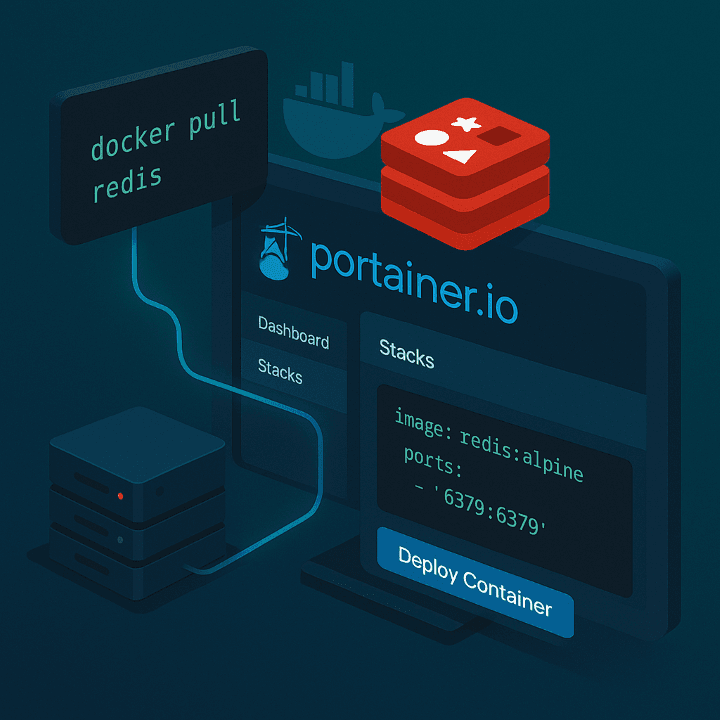Screen dimensions: 720x720
Task: Open Dashboard in the sidebar
Action: tap(293, 332)
